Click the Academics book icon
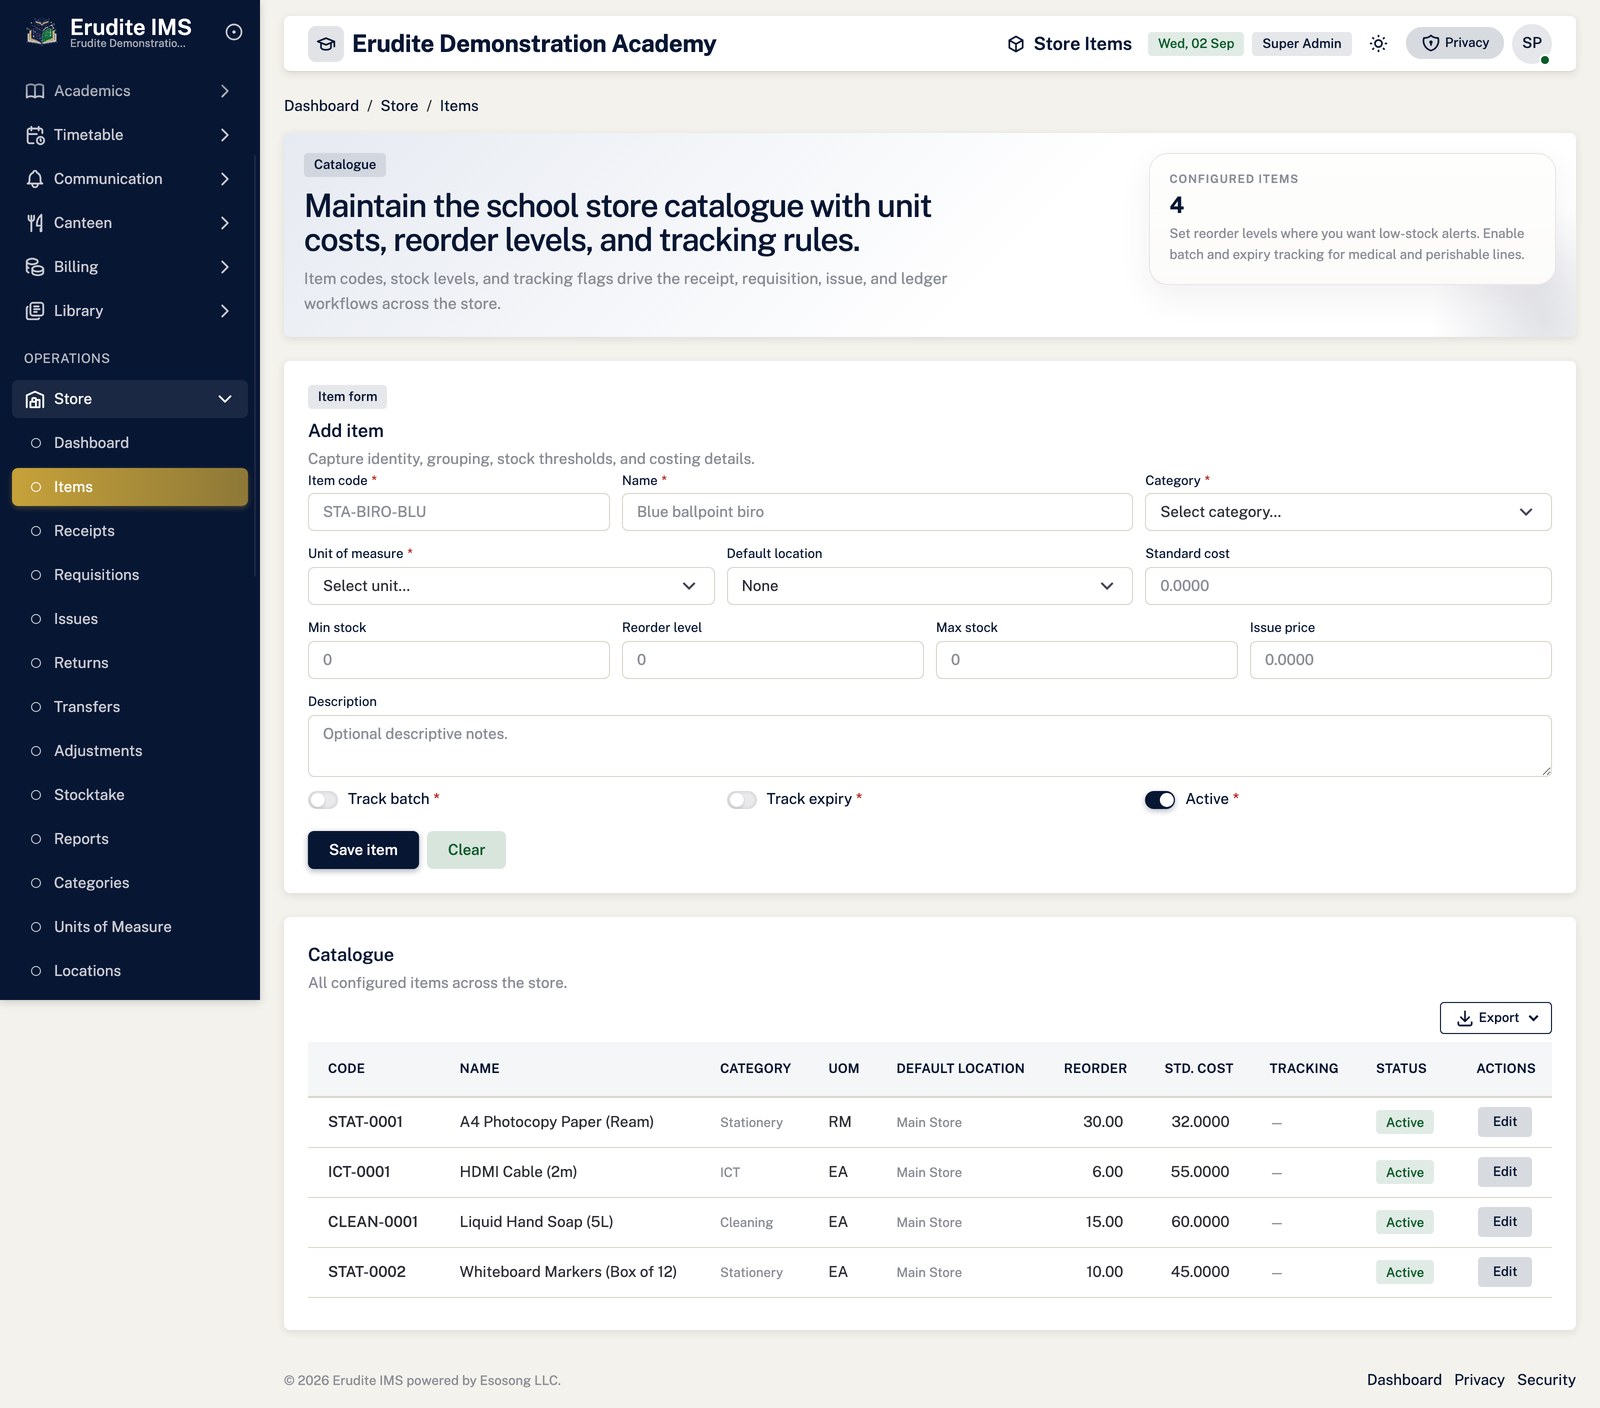Screen dimensions: 1600x1408 click(x=35, y=91)
